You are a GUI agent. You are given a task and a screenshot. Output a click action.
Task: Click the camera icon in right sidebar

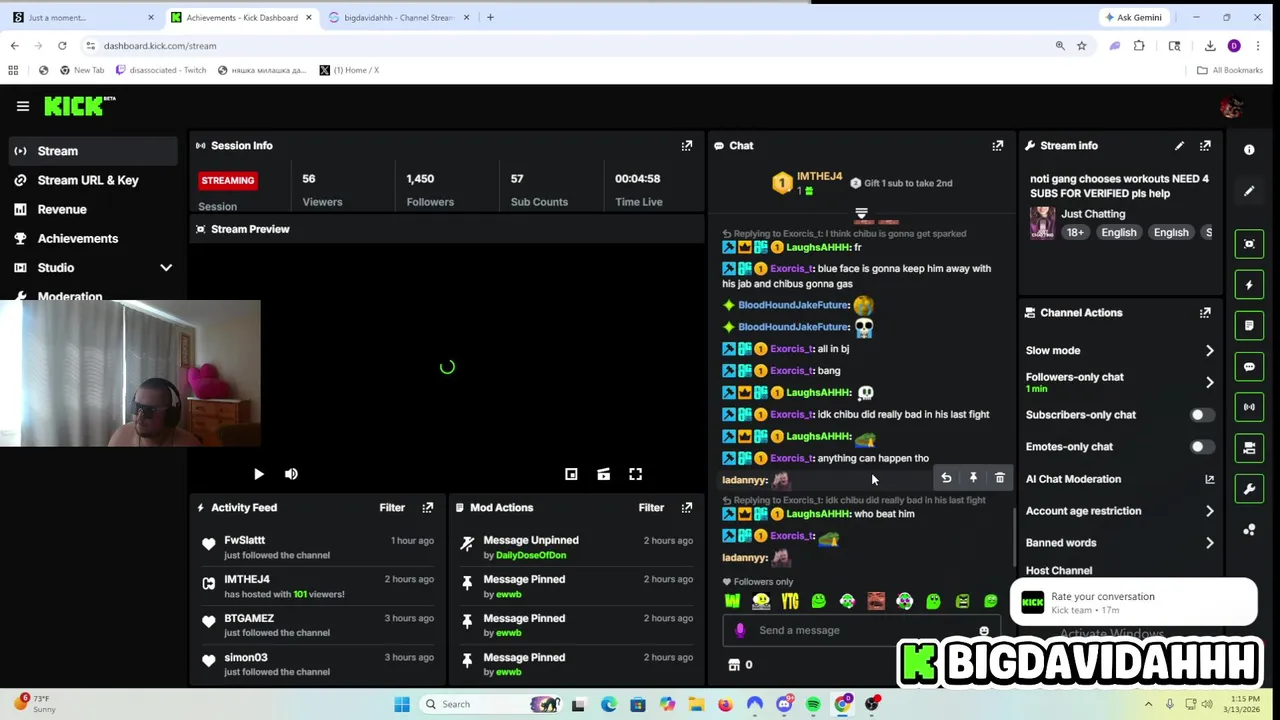(1249, 448)
